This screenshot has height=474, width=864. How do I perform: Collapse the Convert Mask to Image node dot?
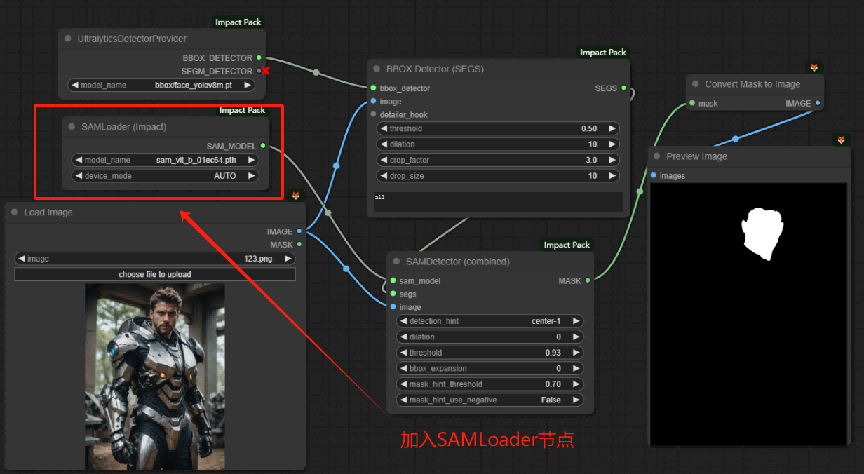click(x=695, y=84)
